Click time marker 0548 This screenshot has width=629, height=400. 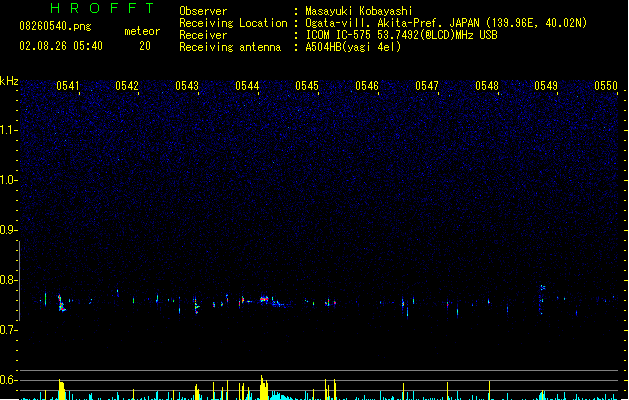click(487, 85)
